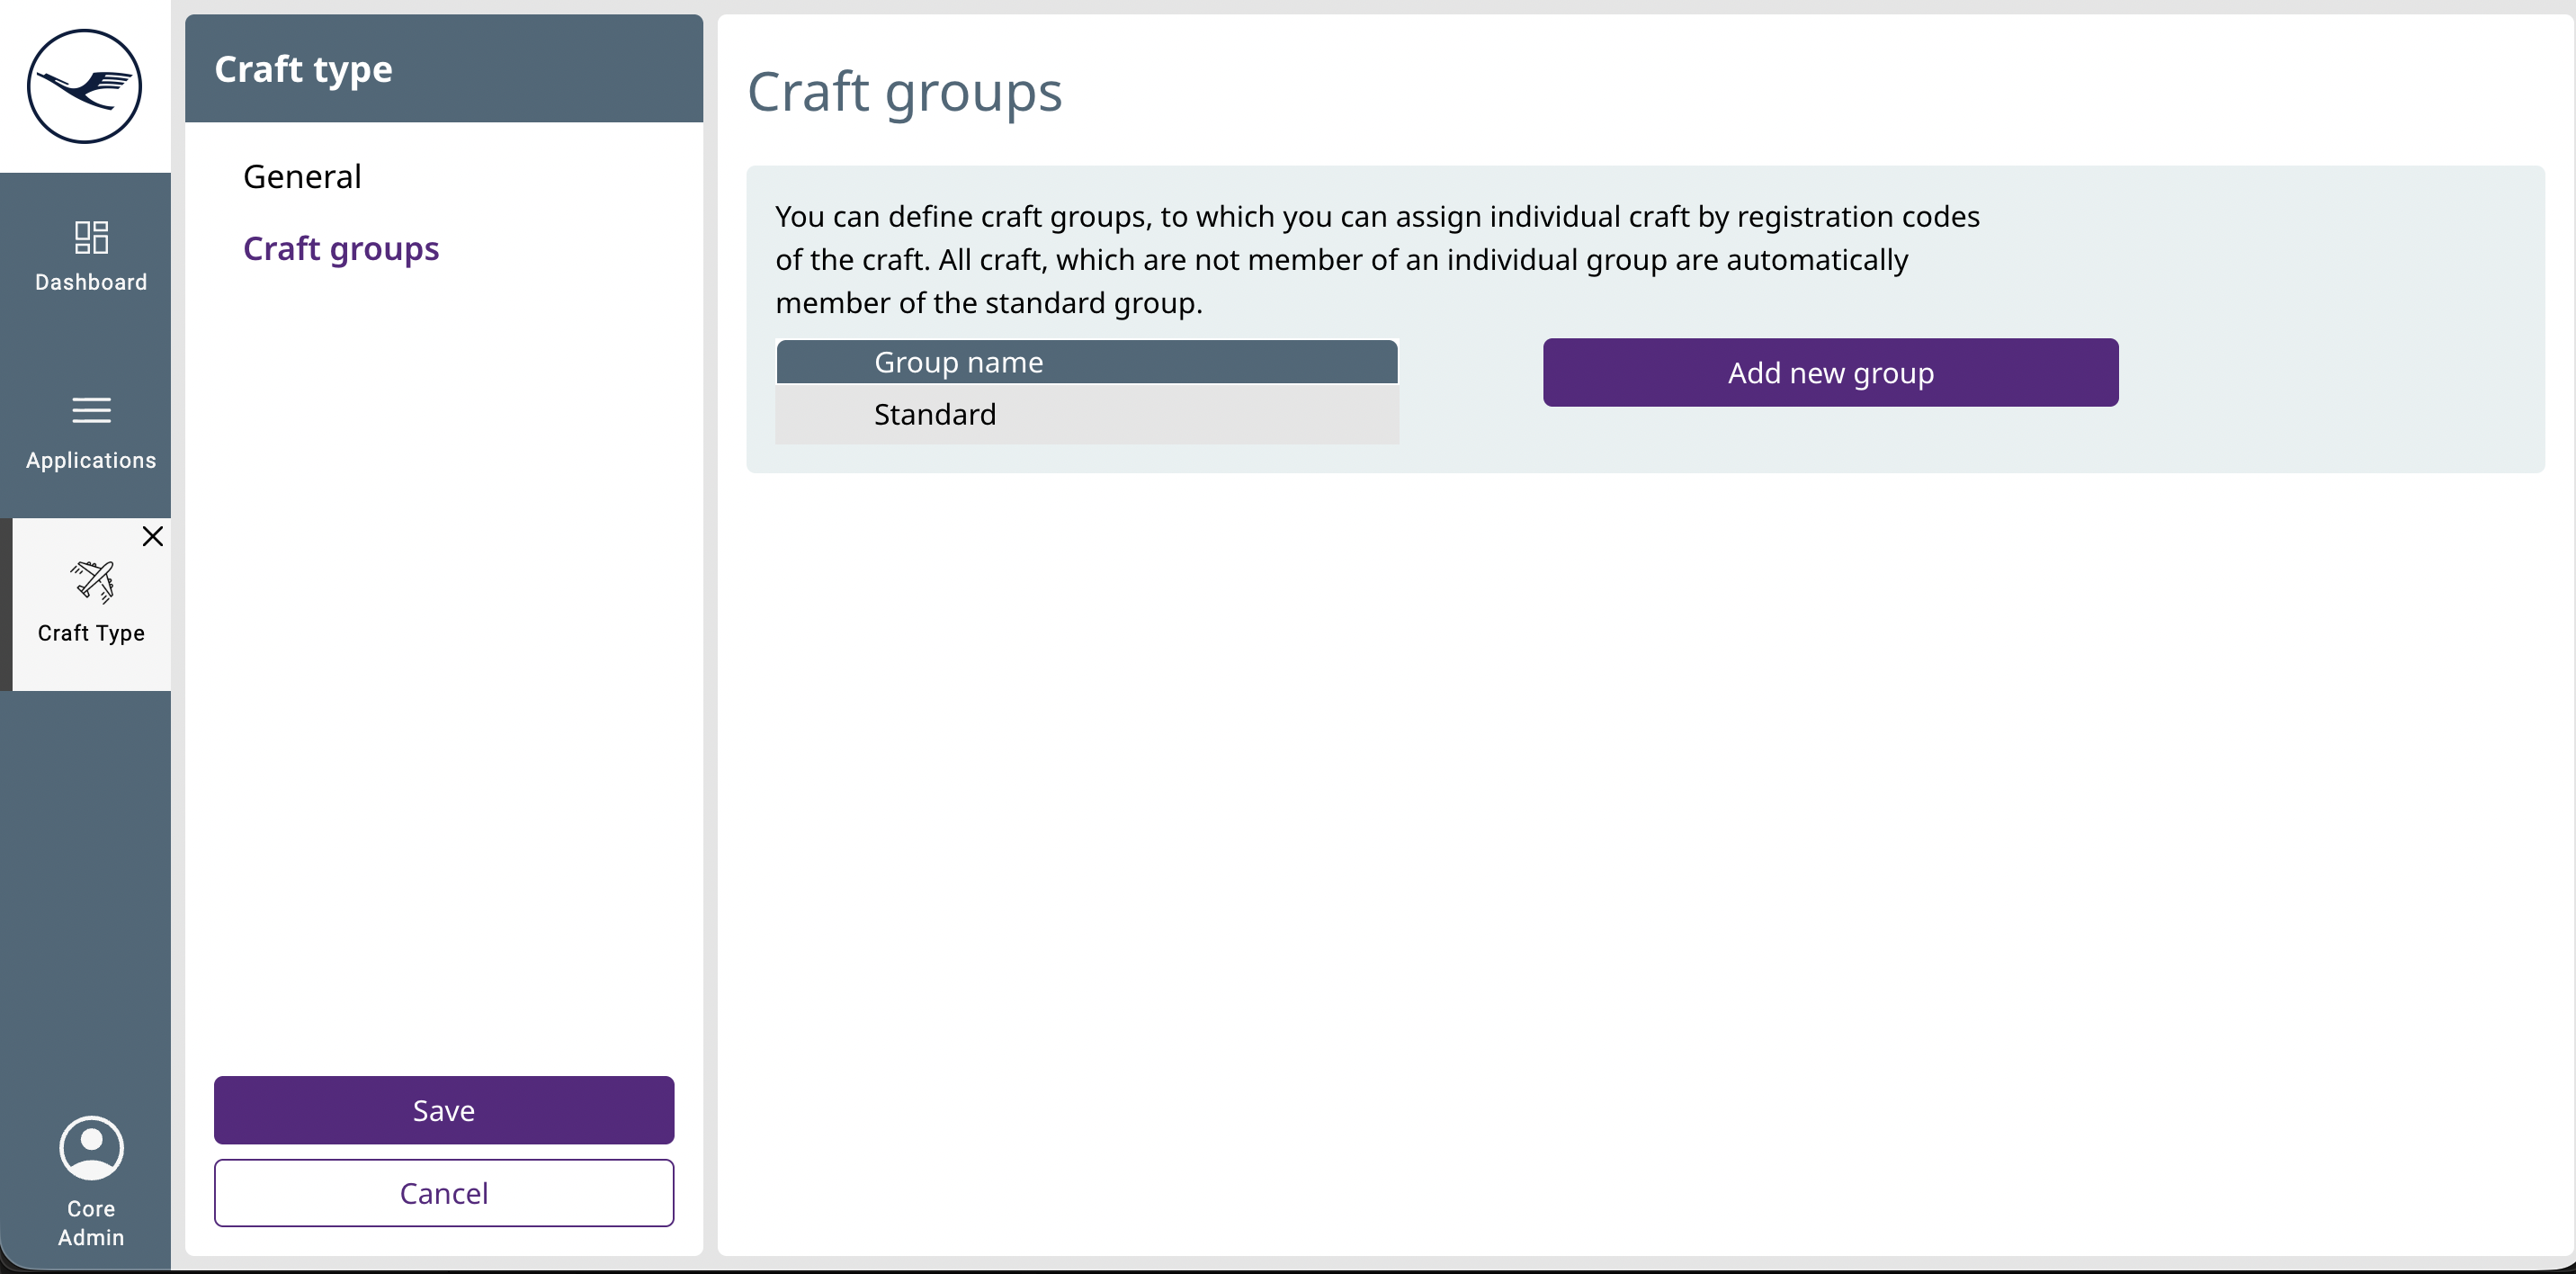The image size is (2576, 1274).
Task: Open the Dashboard grid icon
Action: 91,237
